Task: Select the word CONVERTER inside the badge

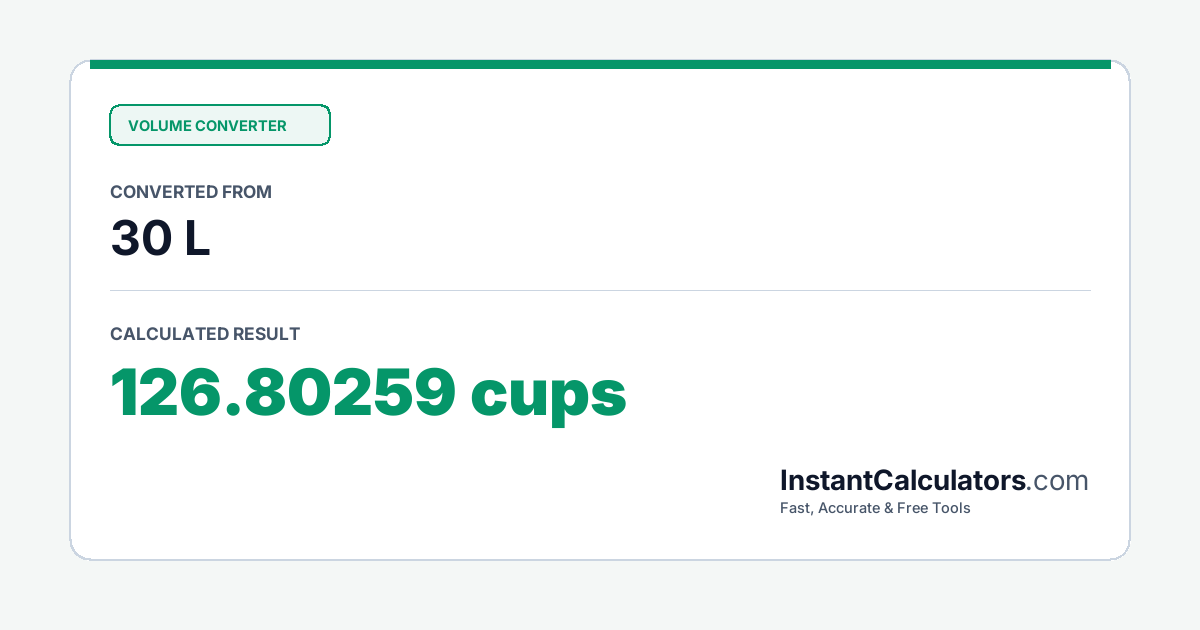Action: [241, 126]
